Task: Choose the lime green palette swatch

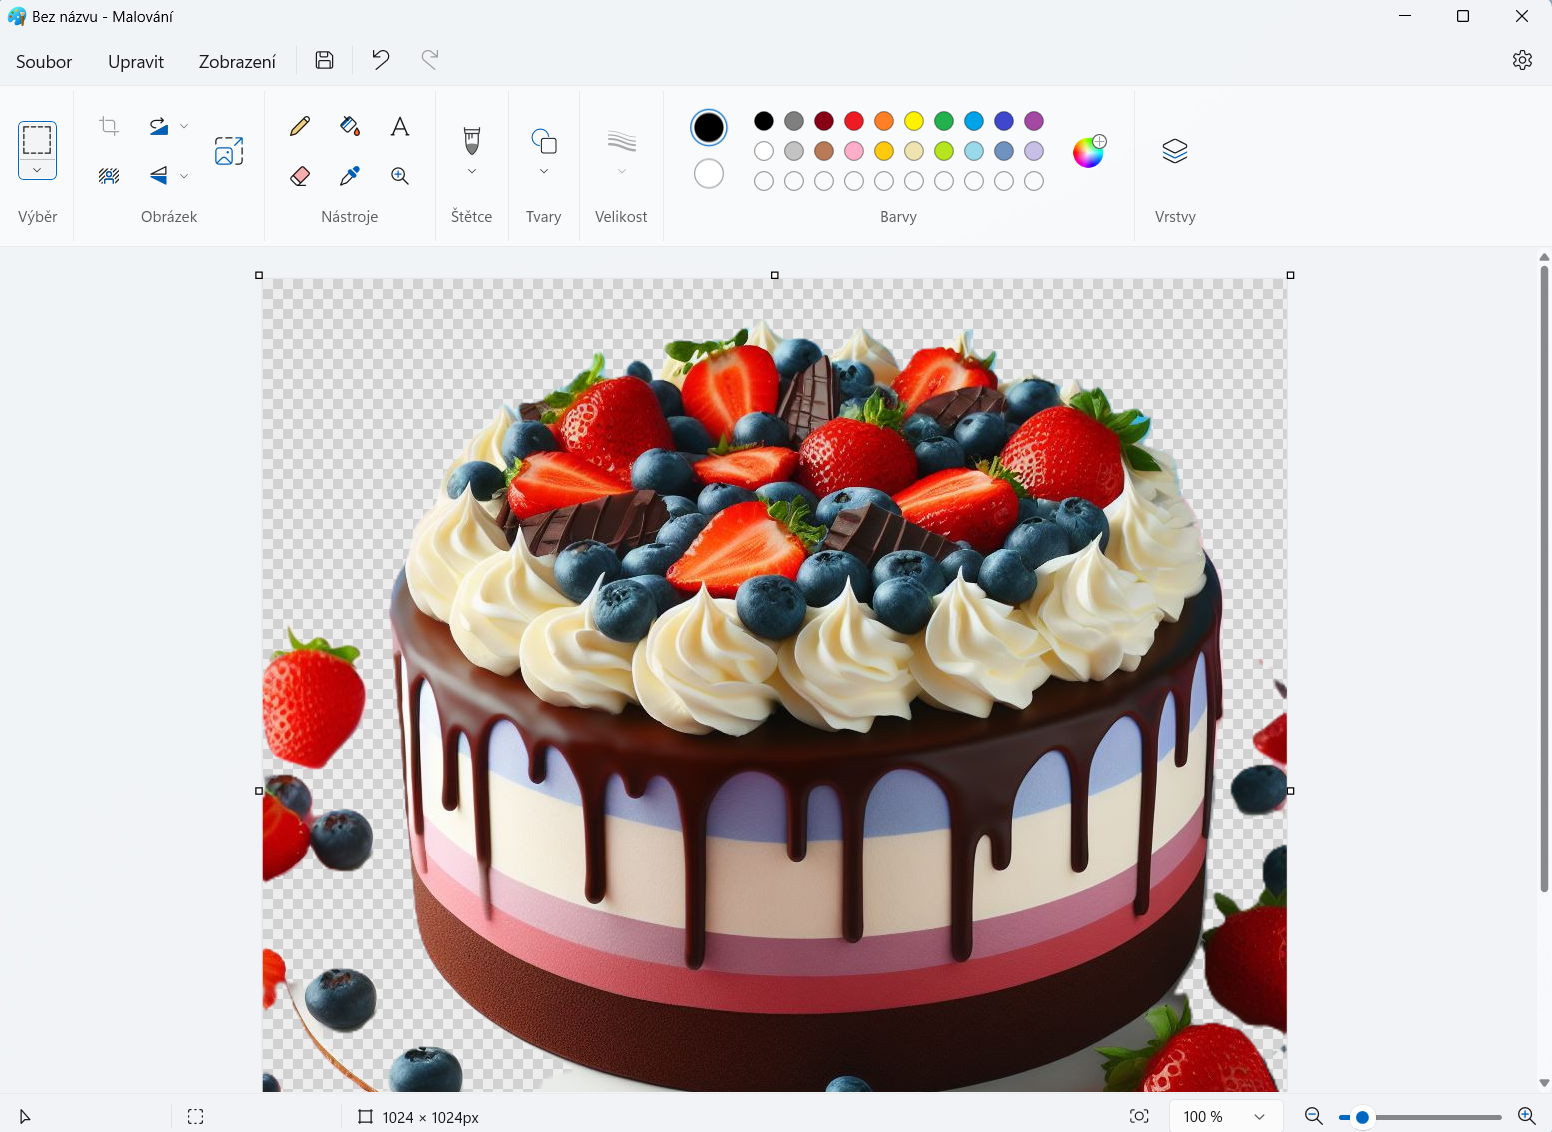Action: 944,151
